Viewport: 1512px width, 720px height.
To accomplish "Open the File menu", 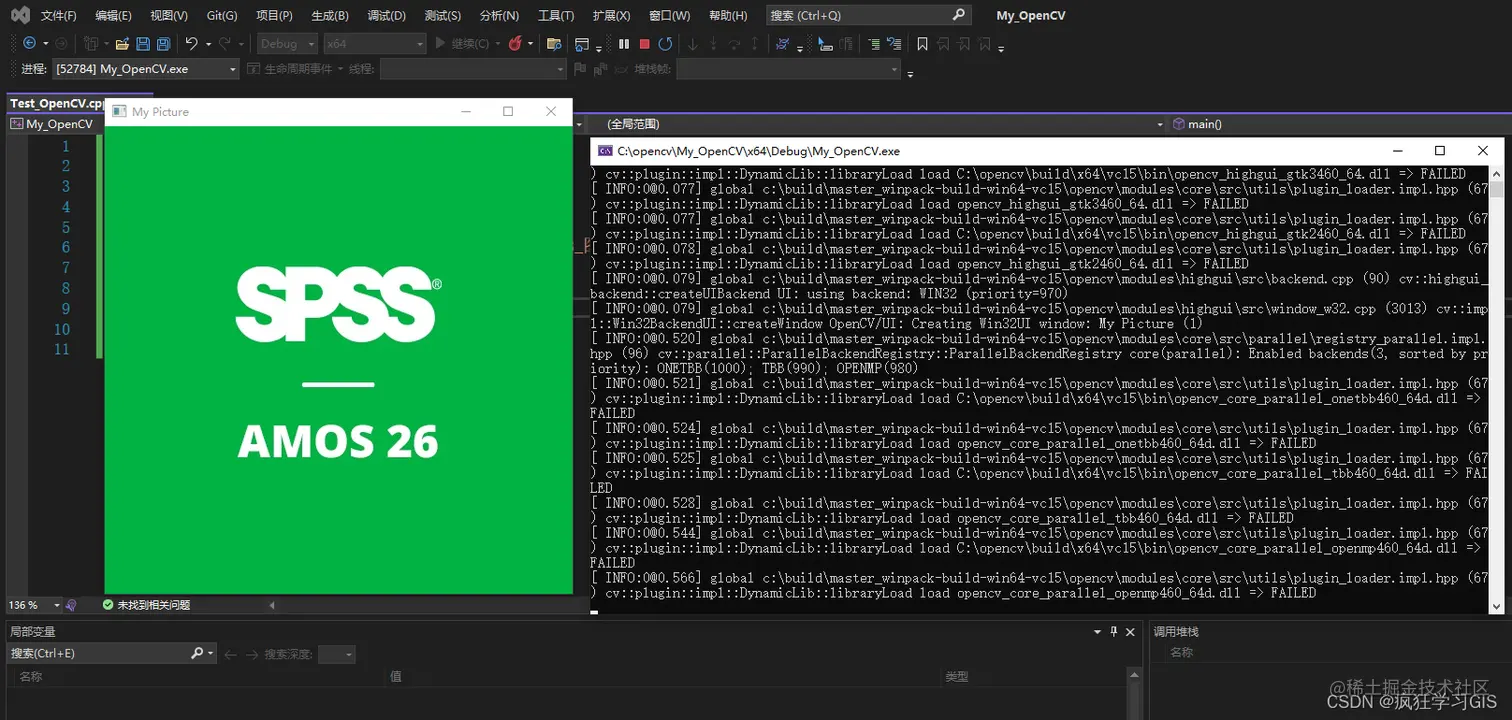I will click(x=58, y=15).
